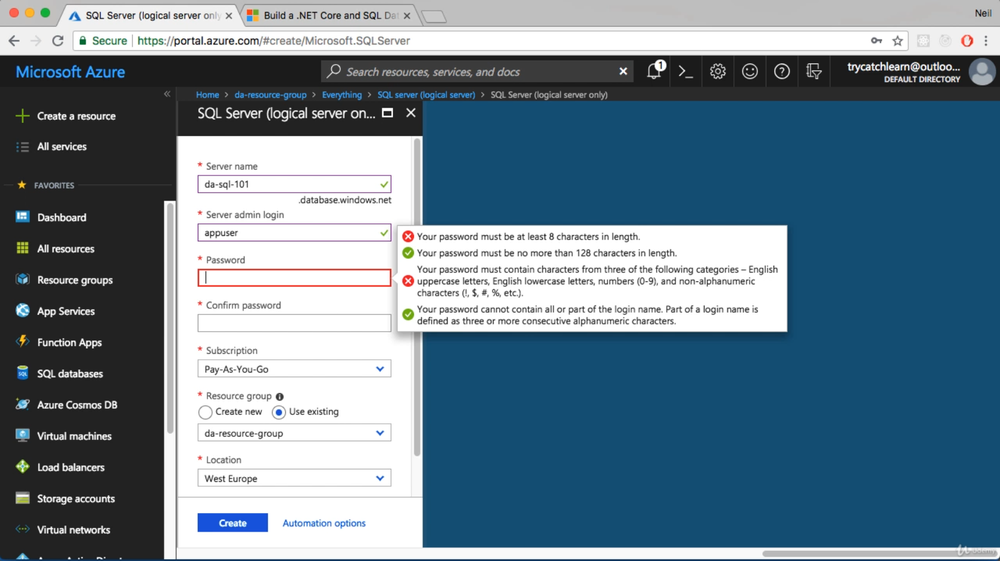
Task: Click browser back arrow
Action: (x=14, y=41)
